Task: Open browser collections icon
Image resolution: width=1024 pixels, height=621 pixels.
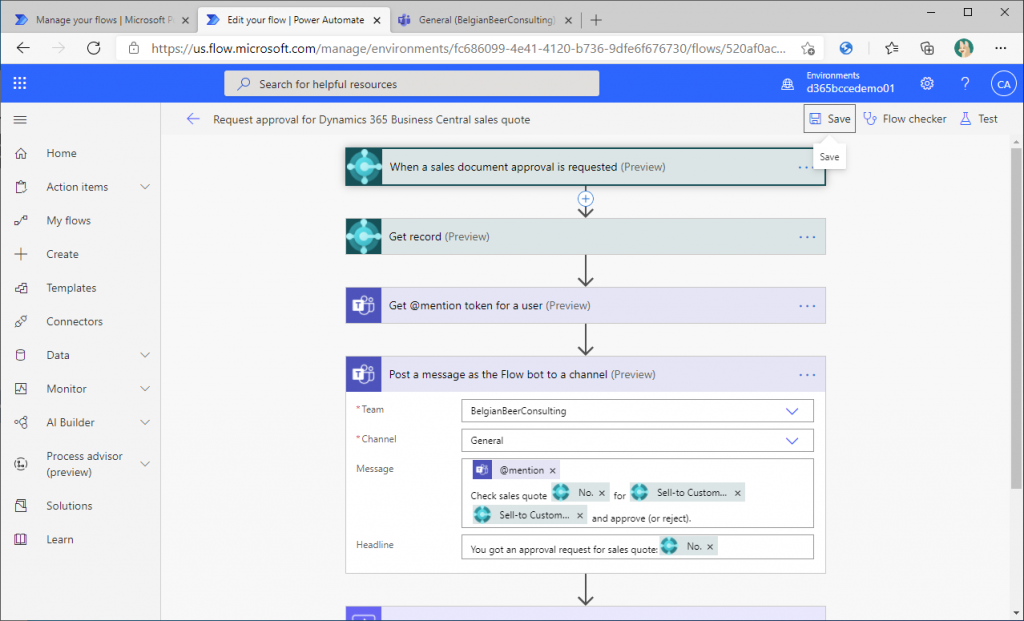Action: point(927,48)
